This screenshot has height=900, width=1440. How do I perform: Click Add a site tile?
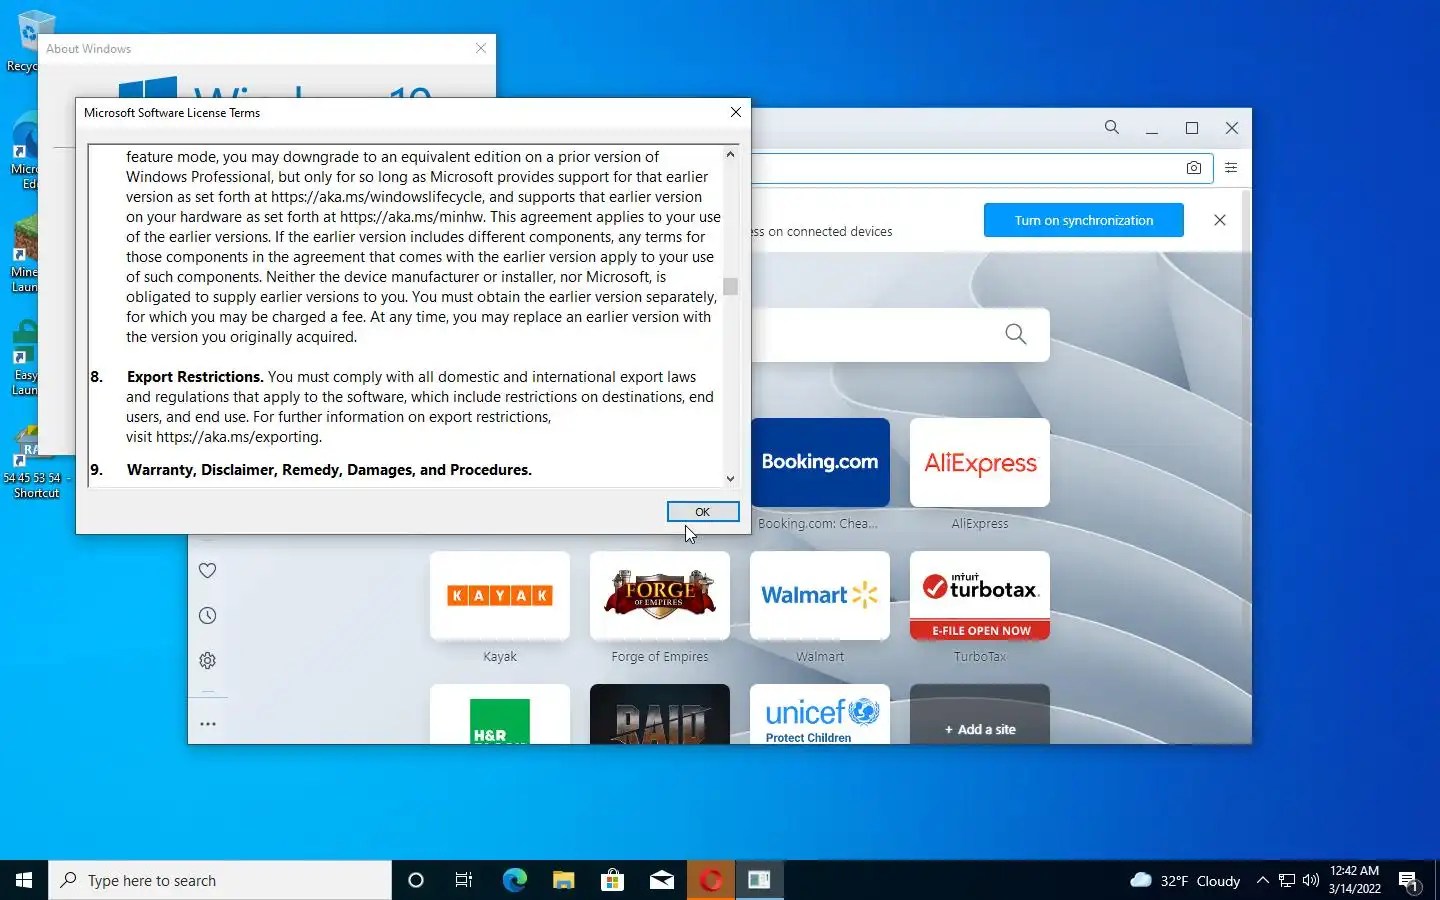(980, 714)
